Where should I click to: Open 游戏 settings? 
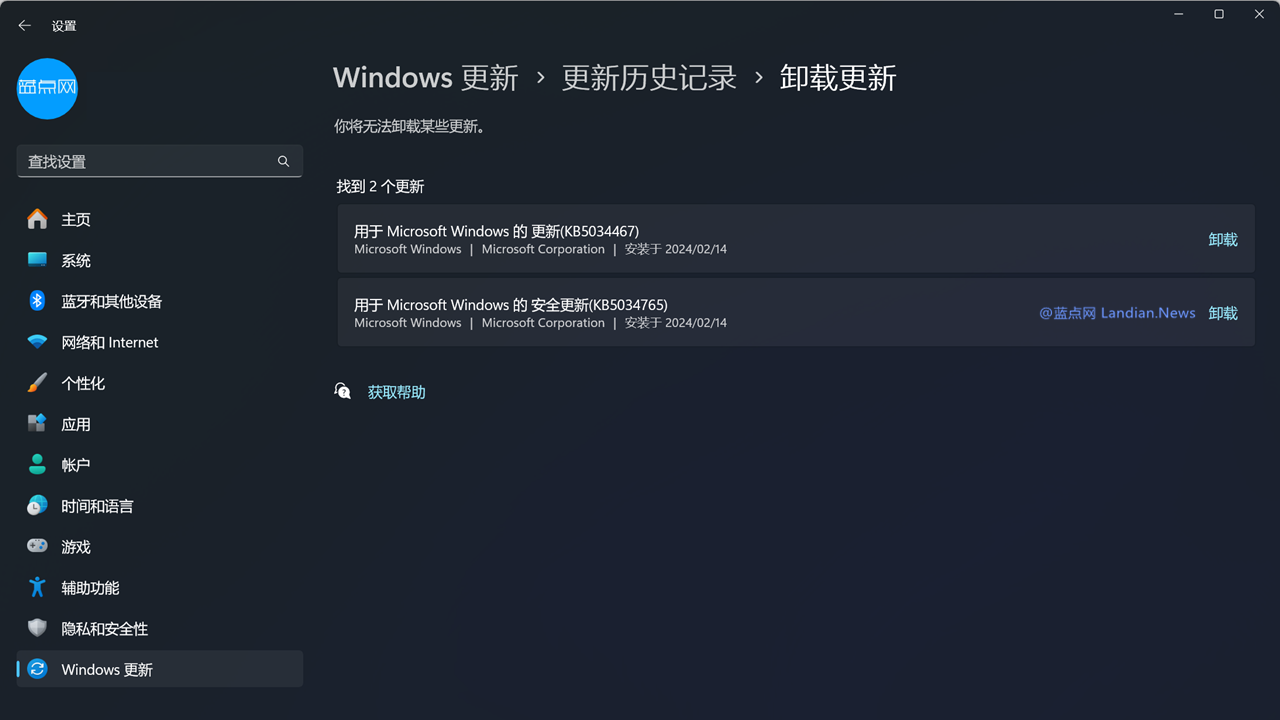tap(160, 547)
